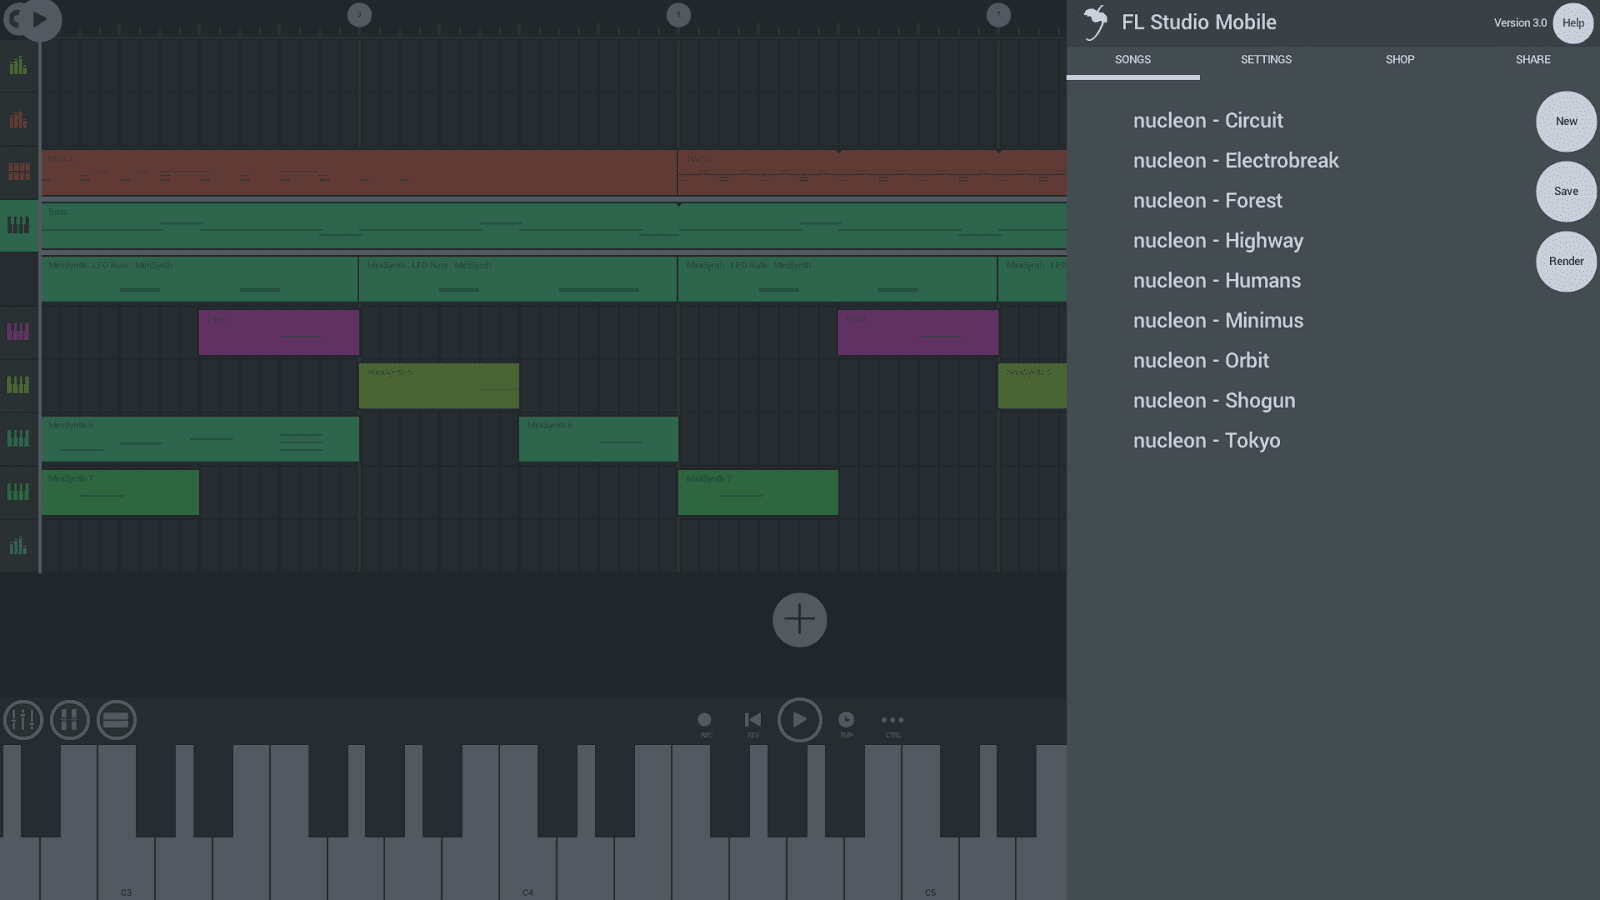The image size is (1600, 900).
Task: Select the olive MiniSynth 5 clip at bar marker 3
Action: pyautogui.click(x=439, y=385)
